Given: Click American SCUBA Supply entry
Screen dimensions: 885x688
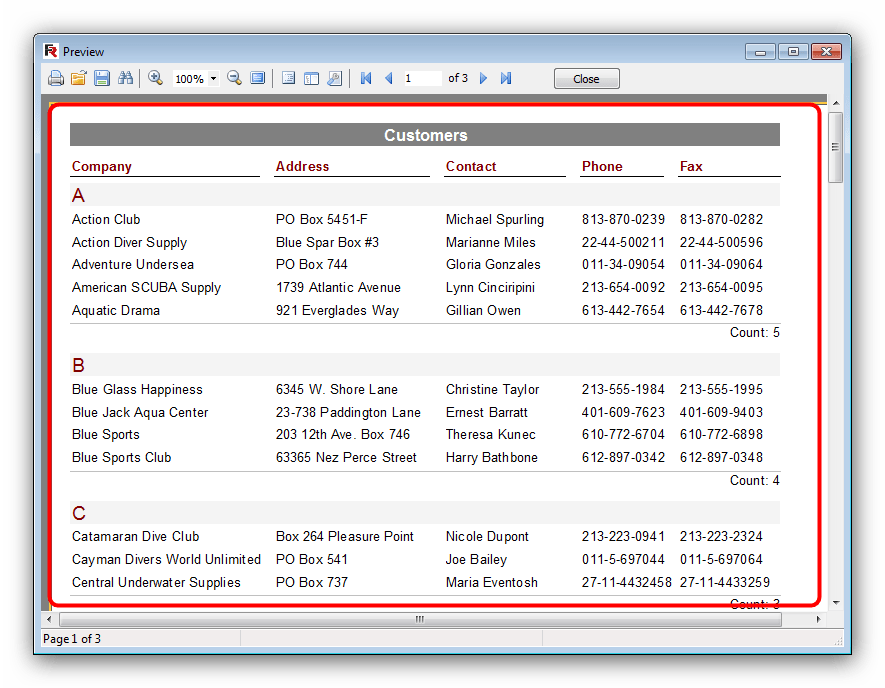Looking at the screenshot, I should pos(146,288).
